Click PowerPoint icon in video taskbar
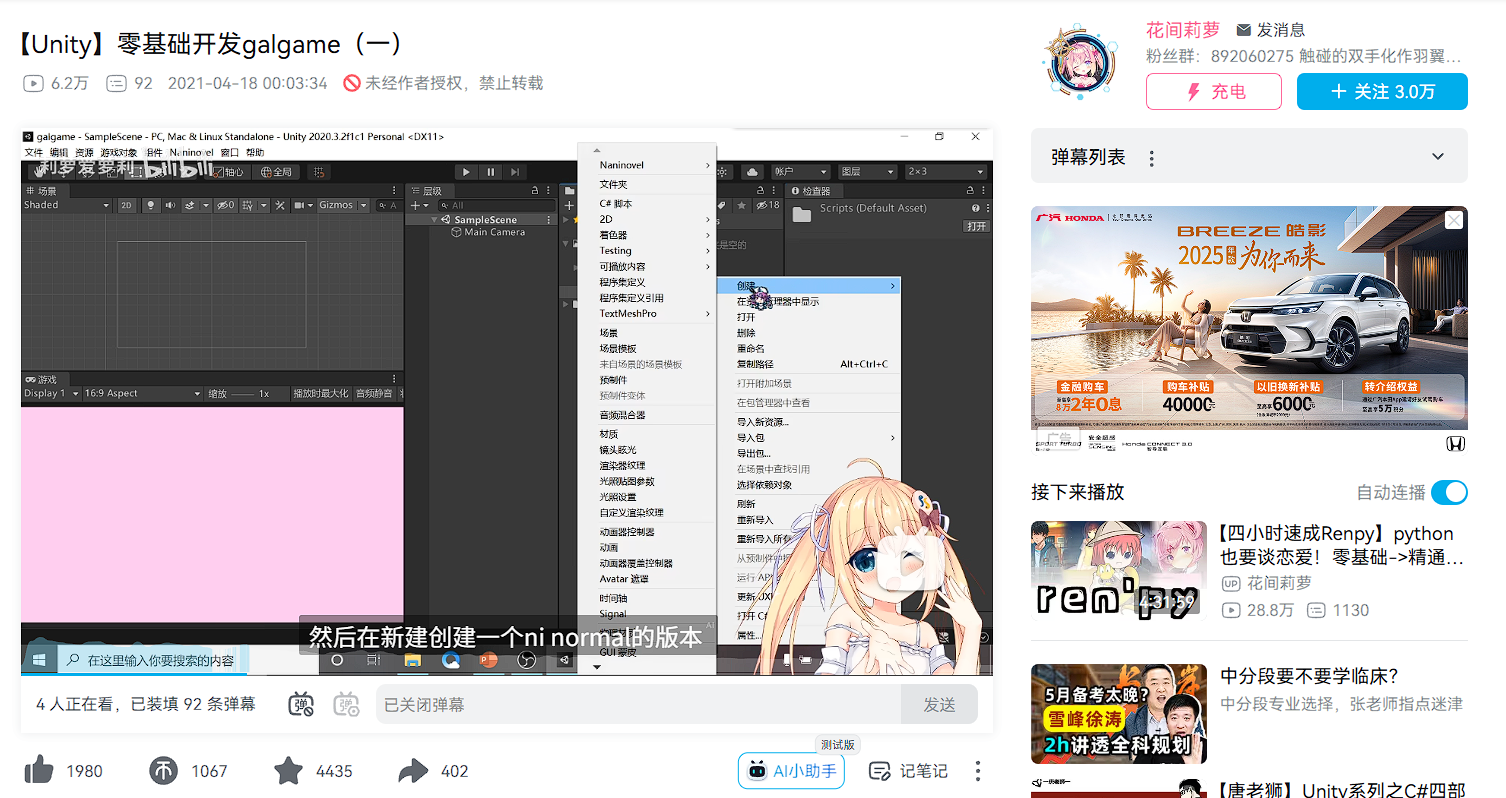1506x798 pixels. pyautogui.click(x=488, y=660)
